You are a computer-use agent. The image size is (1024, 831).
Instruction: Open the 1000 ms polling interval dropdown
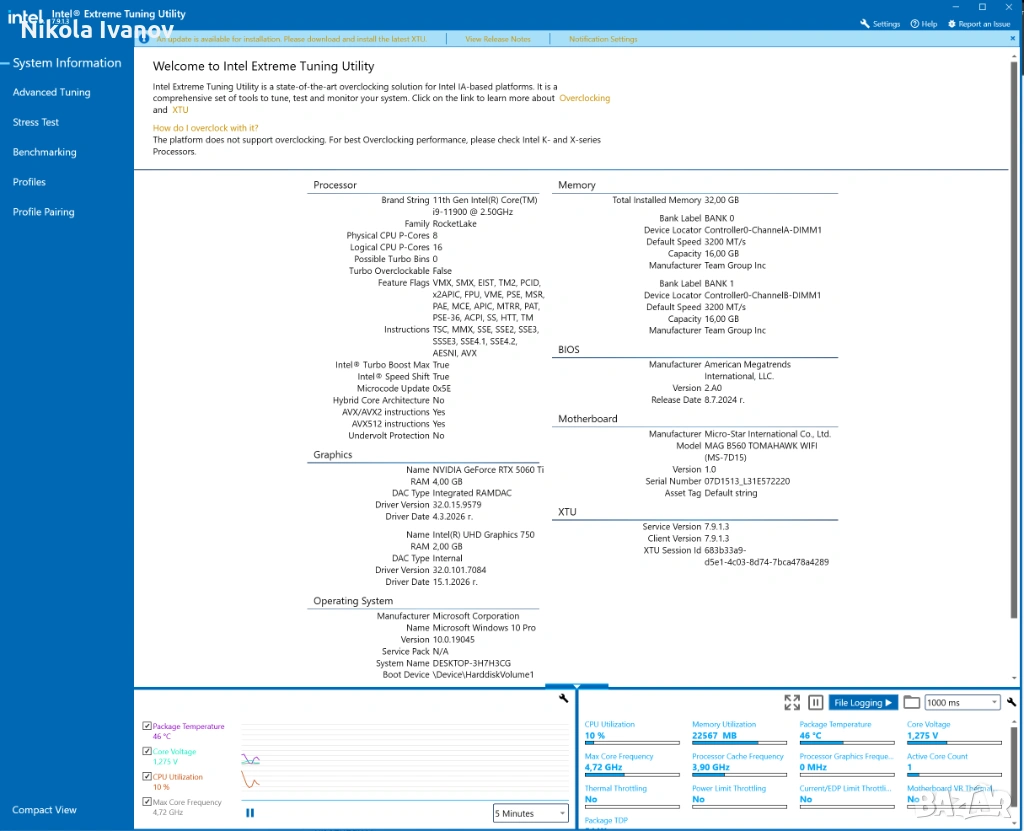962,703
